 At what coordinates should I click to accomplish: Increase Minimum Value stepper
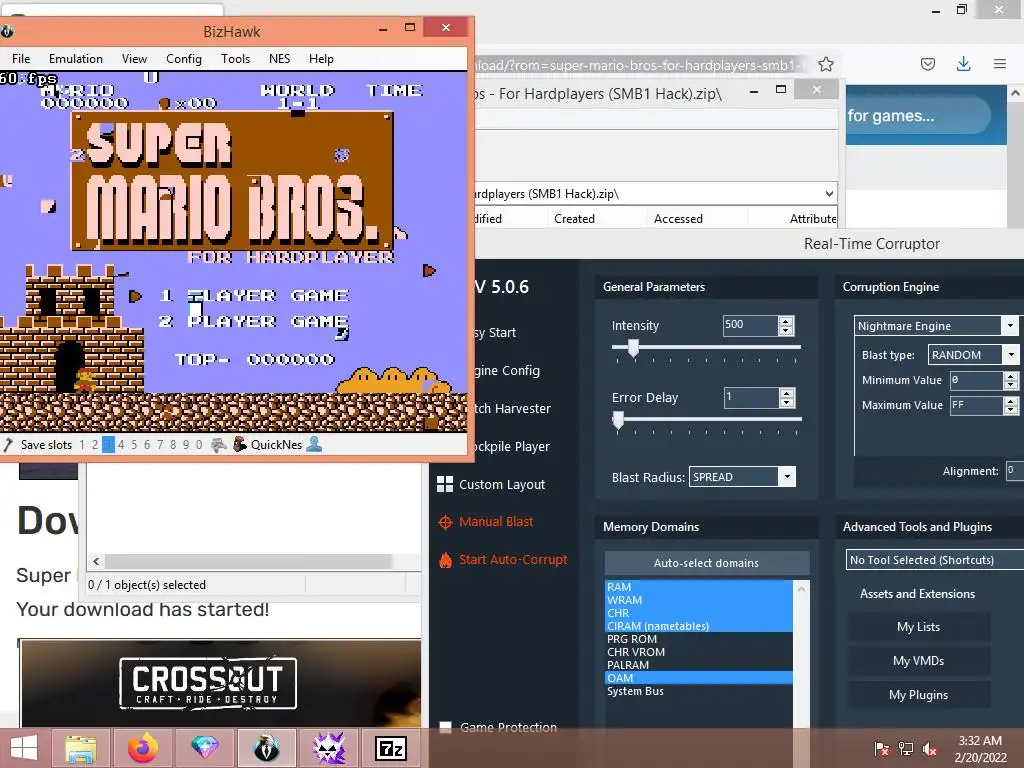pyautogui.click(x=1010, y=376)
